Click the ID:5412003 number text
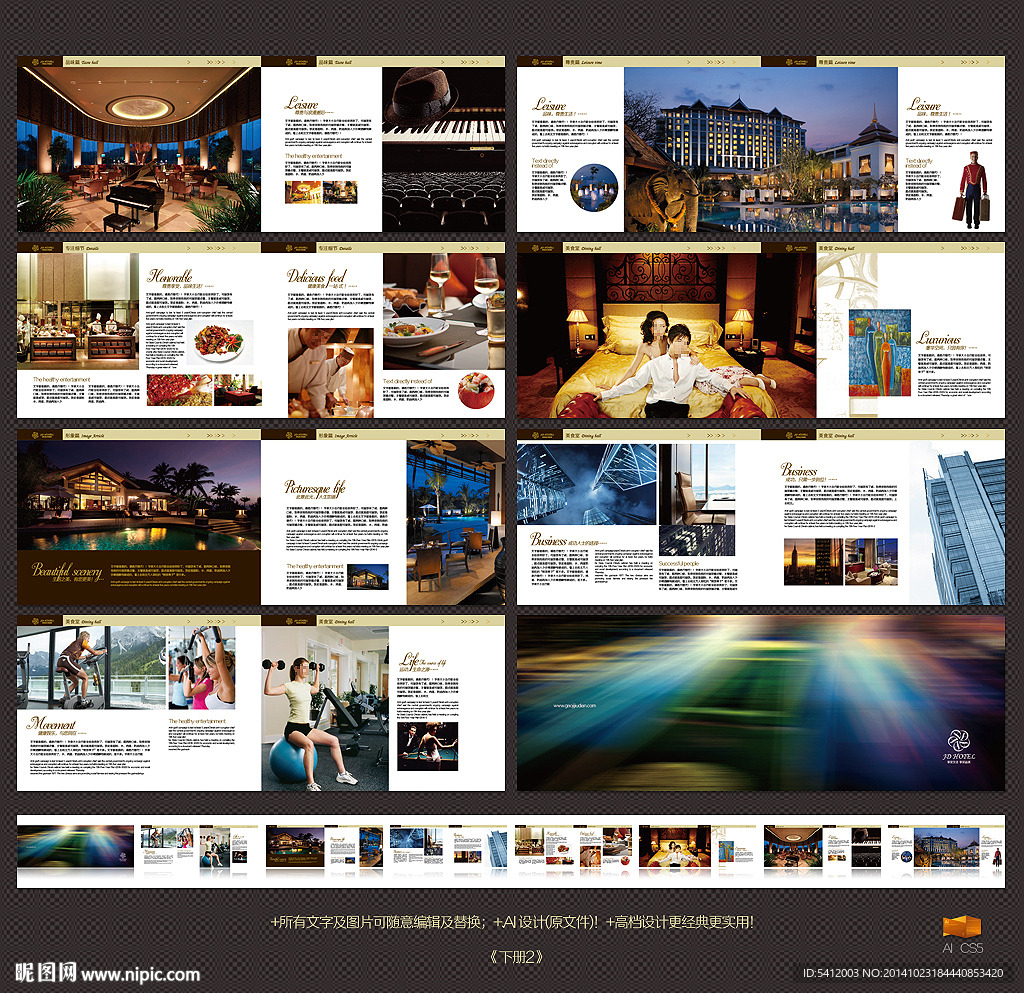This screenshot has width=1024, height=993. 831,973
